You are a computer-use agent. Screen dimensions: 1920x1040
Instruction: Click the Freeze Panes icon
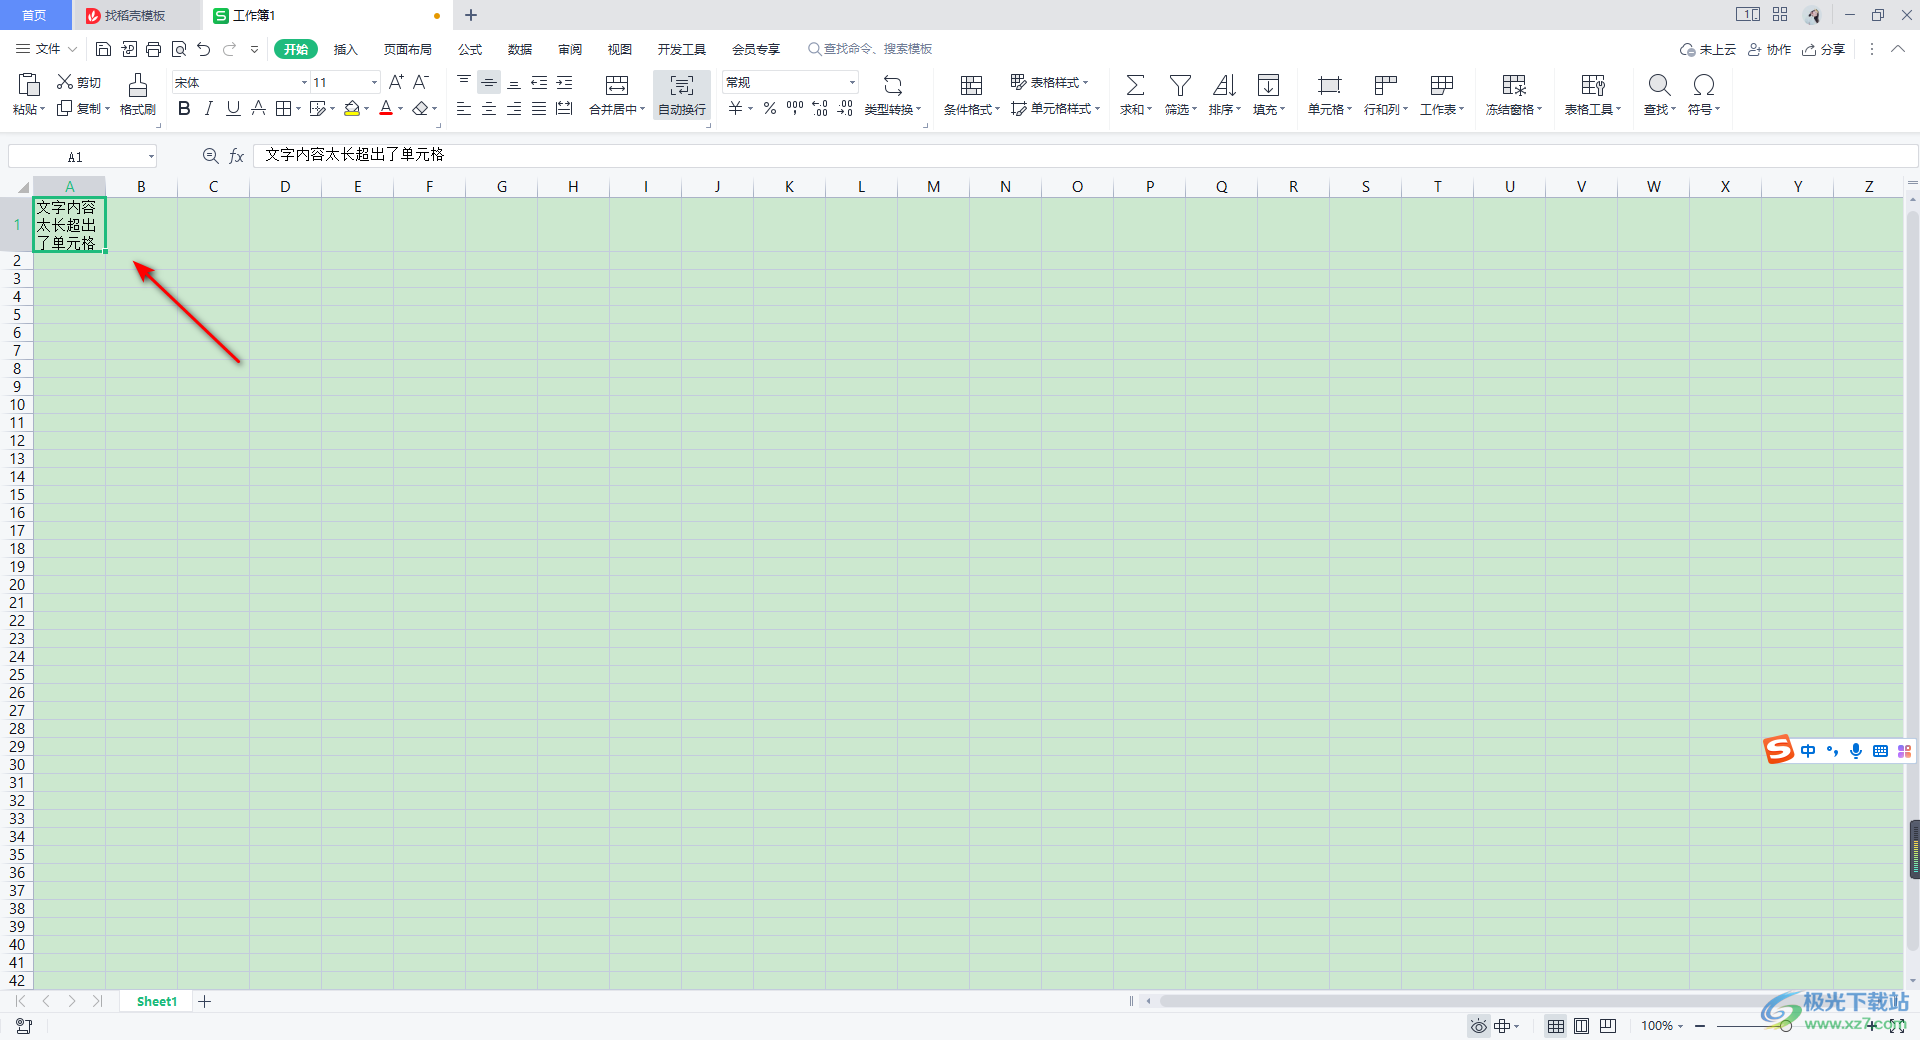pos(1514,85)
